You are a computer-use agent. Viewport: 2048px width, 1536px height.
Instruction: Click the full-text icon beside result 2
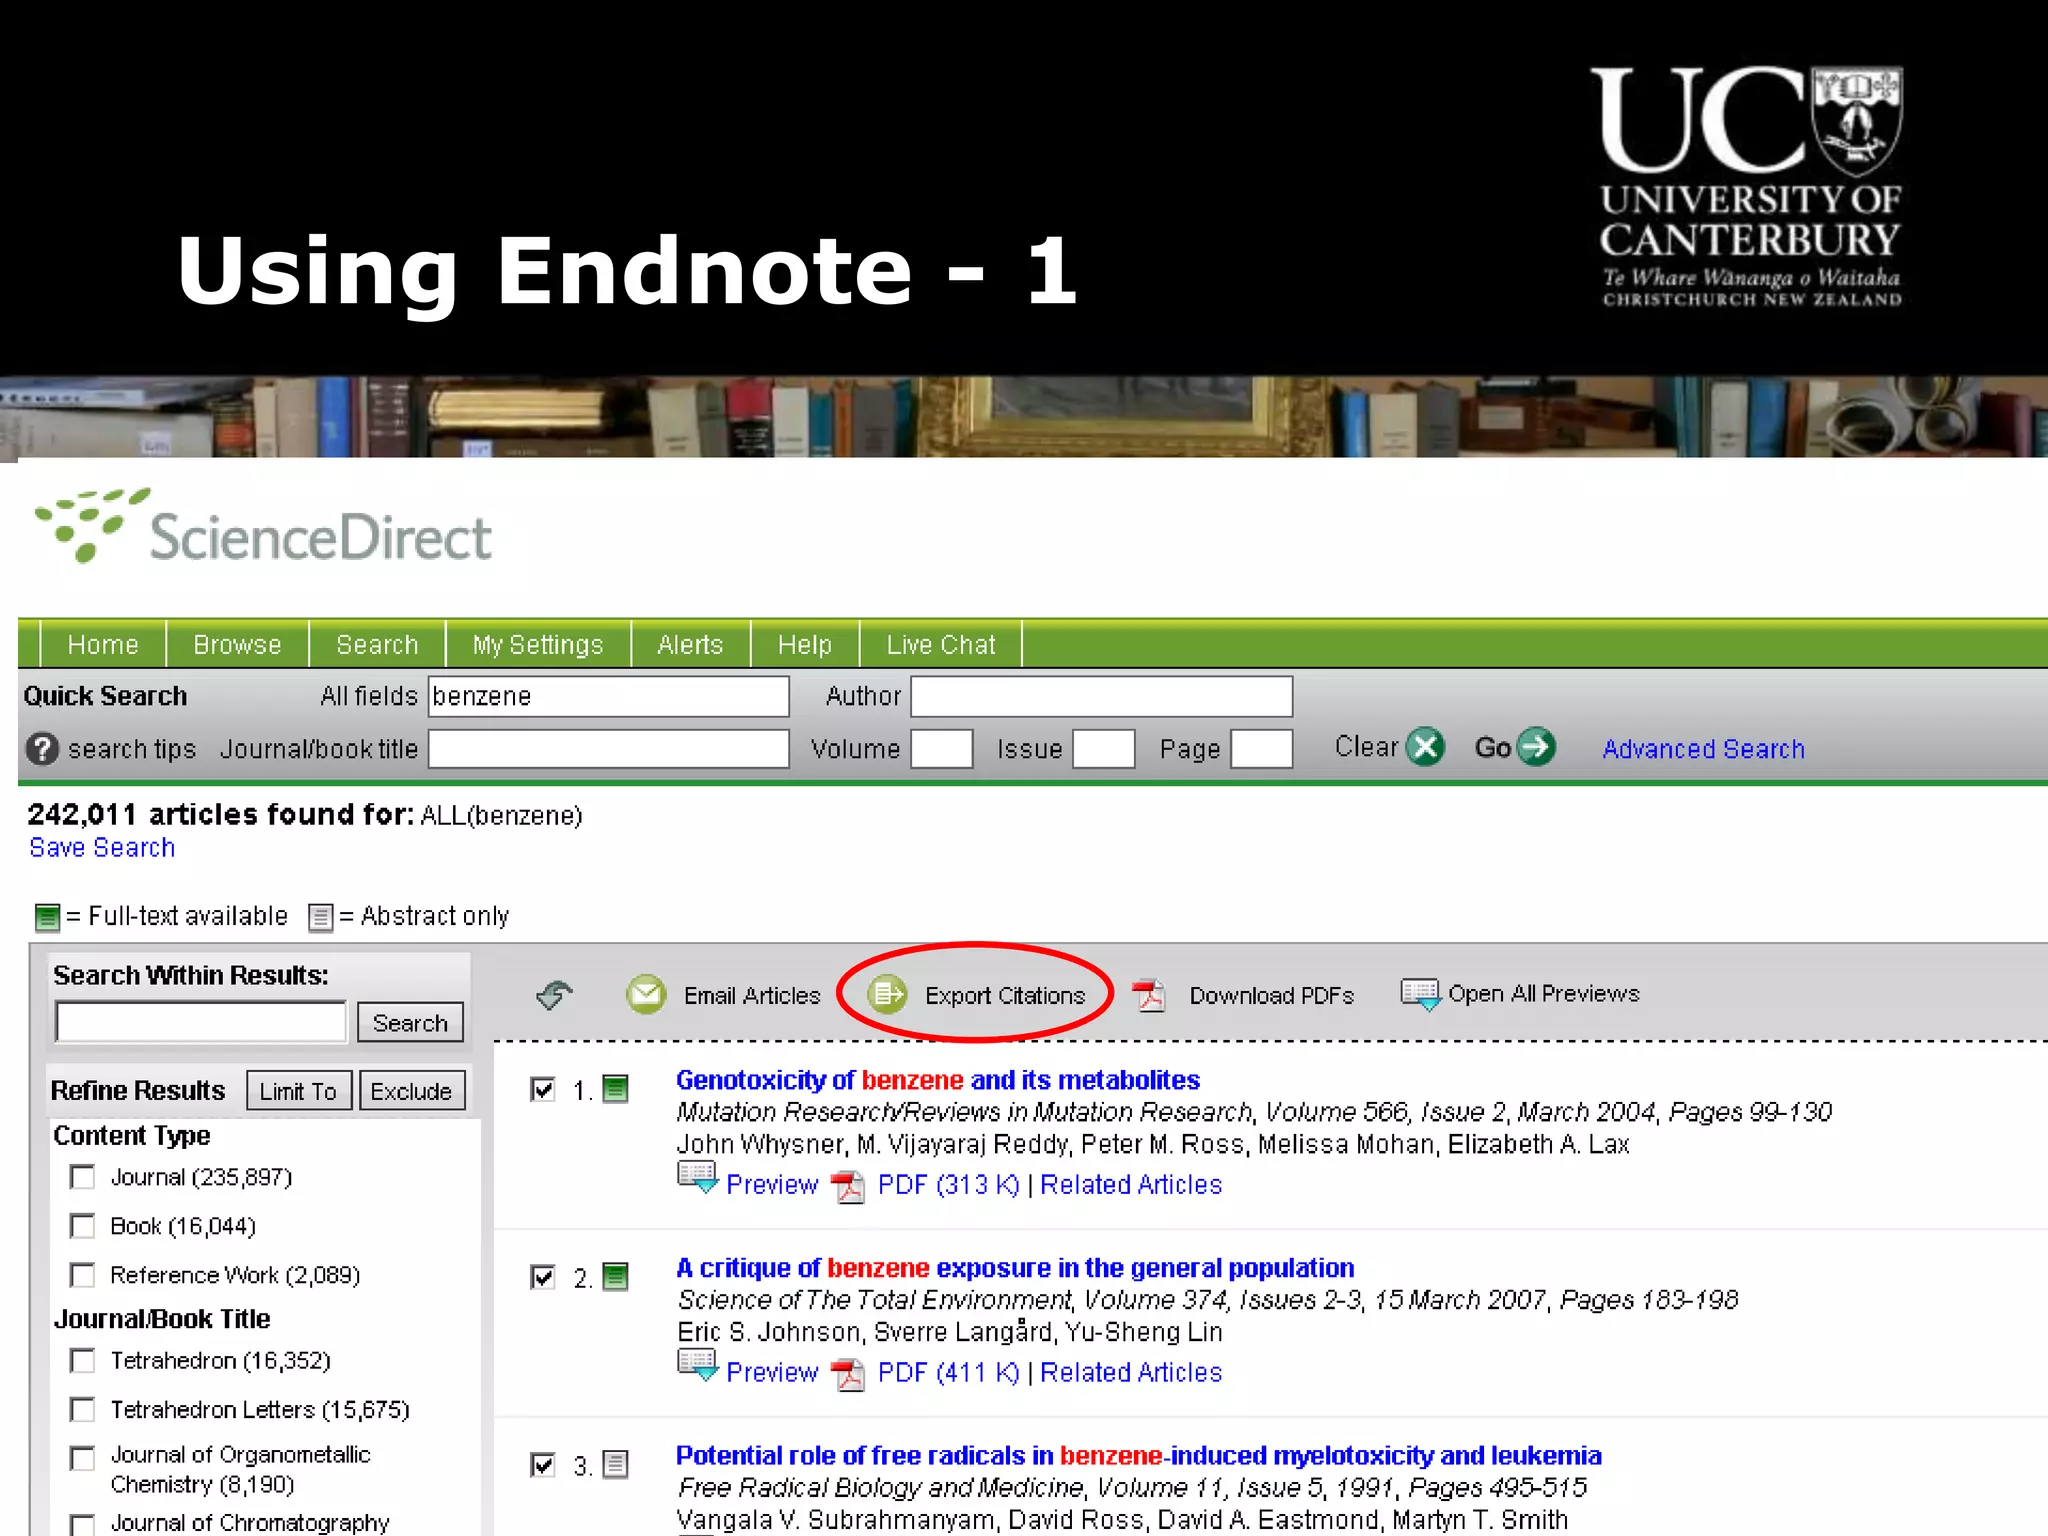615,1277
